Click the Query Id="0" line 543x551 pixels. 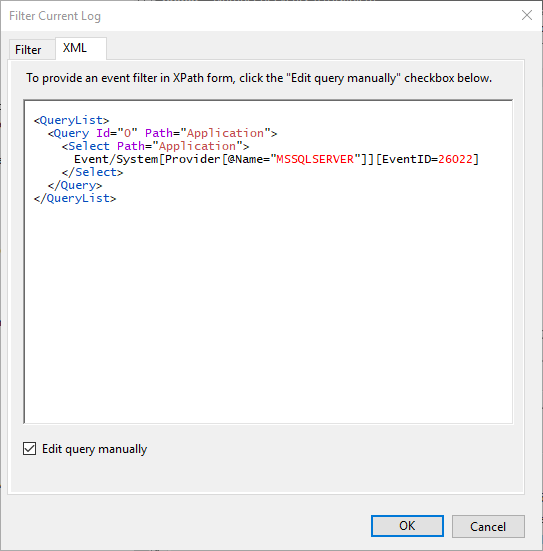point(162,133)
